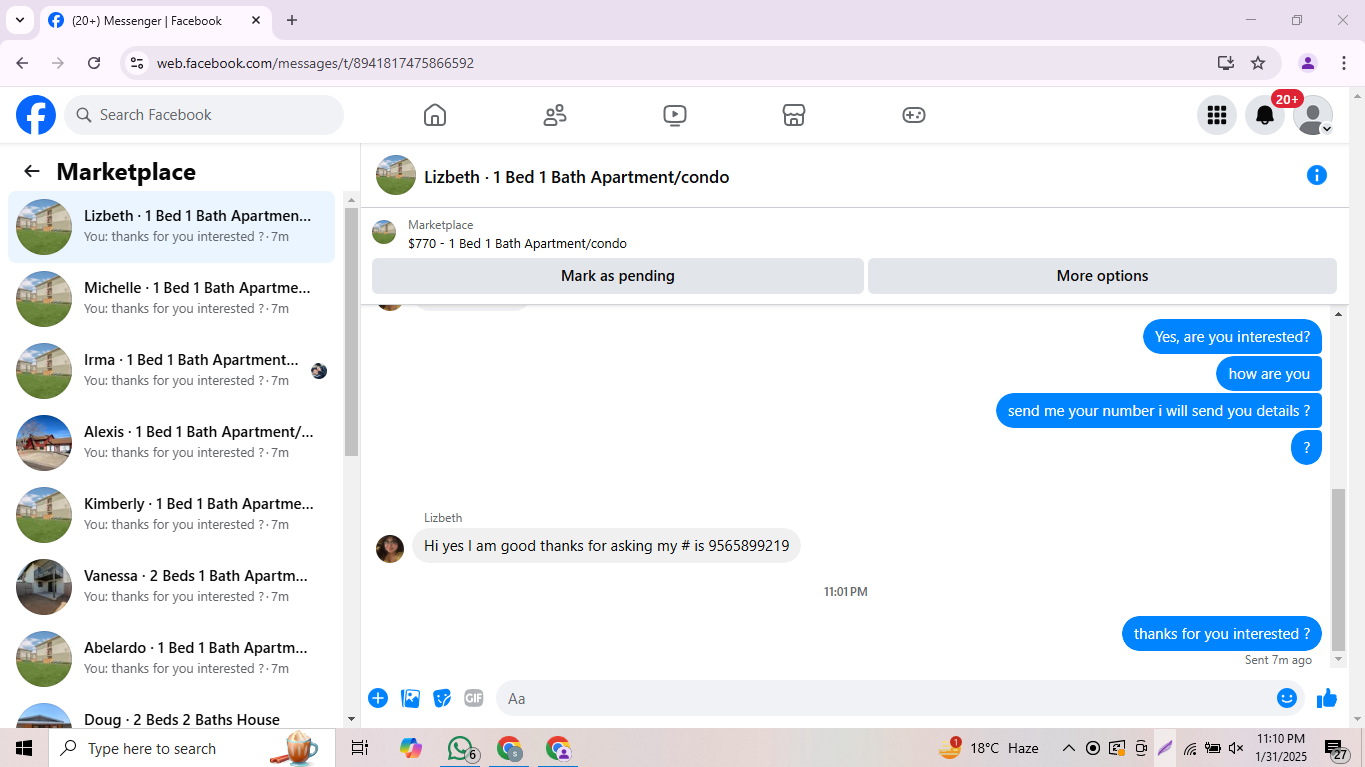Click the 'thanks for you interested ?' bubble
This screenshot has width=1365, height=767.
point(1222,634)
